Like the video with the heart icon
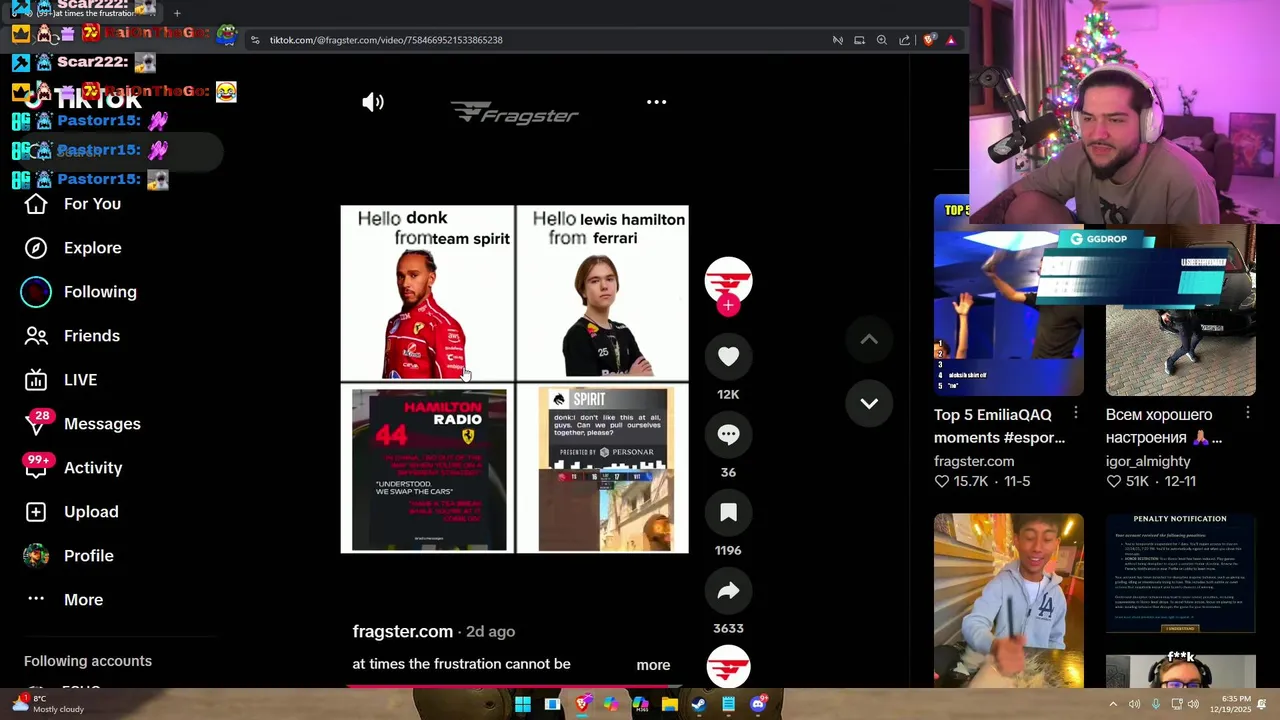Viewport: 1280px width, 720px height. point(728,356)
